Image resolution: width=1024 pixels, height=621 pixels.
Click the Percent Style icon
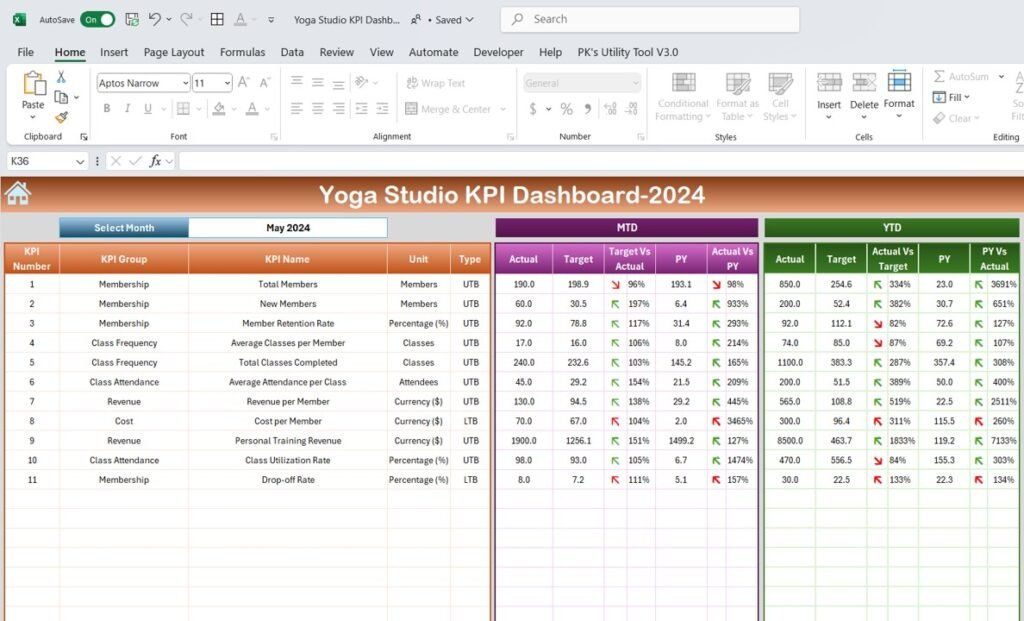tap(566, 110)
